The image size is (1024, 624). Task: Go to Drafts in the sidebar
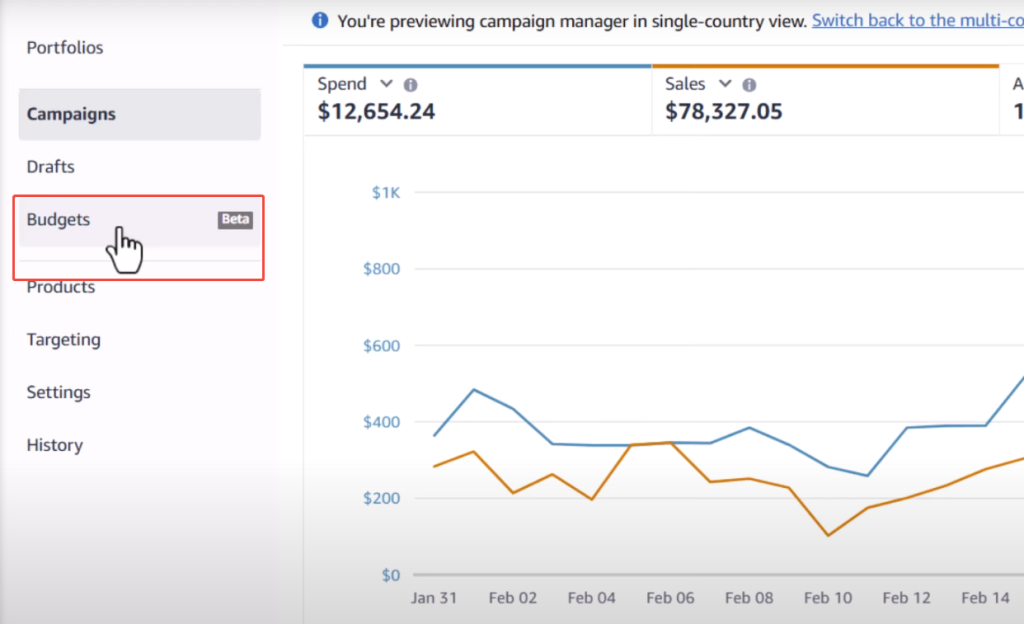[51, 167]
